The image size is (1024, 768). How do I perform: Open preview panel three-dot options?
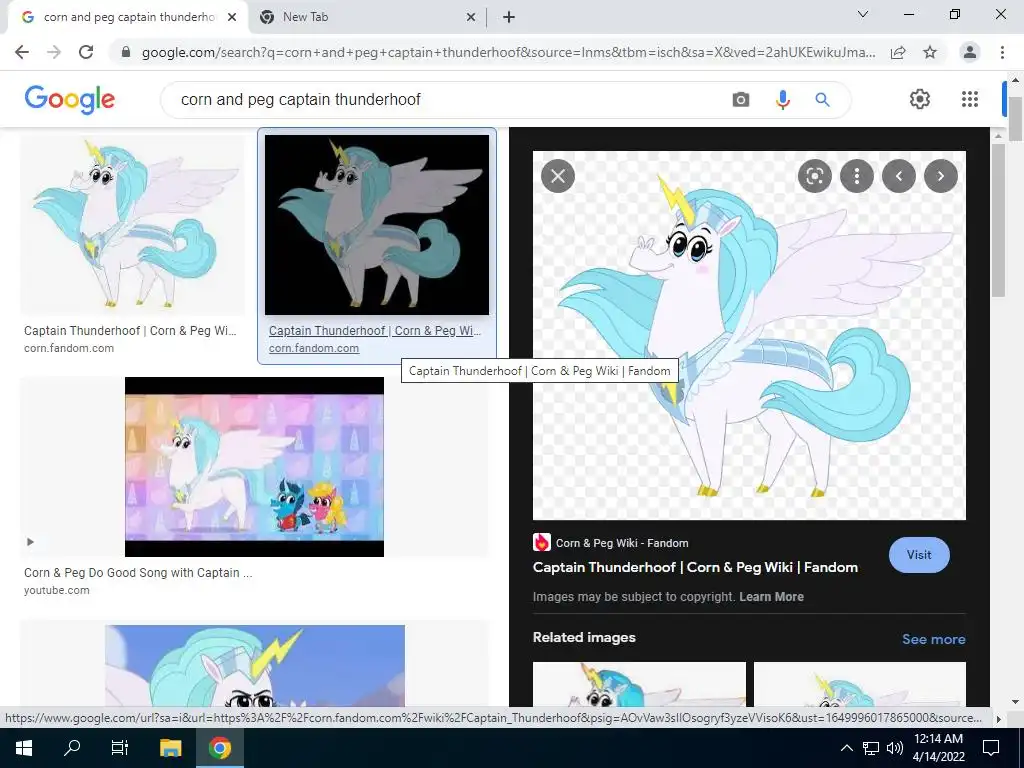tap(856, 176)
